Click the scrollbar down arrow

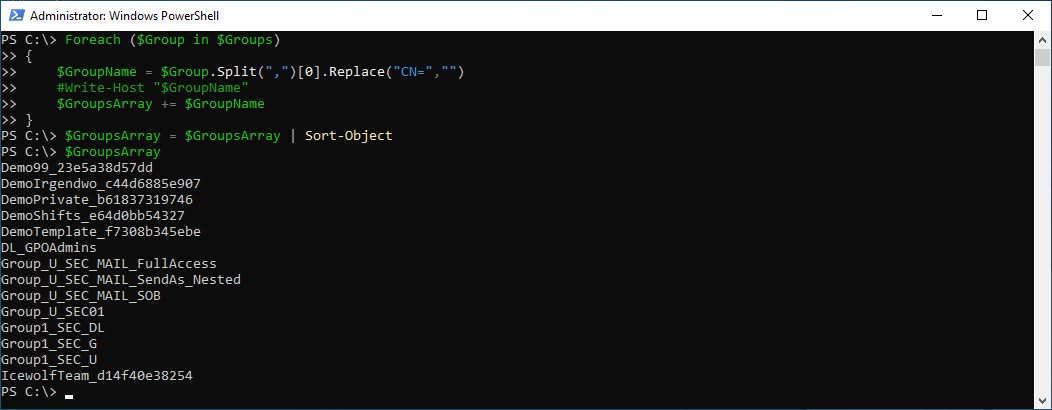tap(1042, 401)
